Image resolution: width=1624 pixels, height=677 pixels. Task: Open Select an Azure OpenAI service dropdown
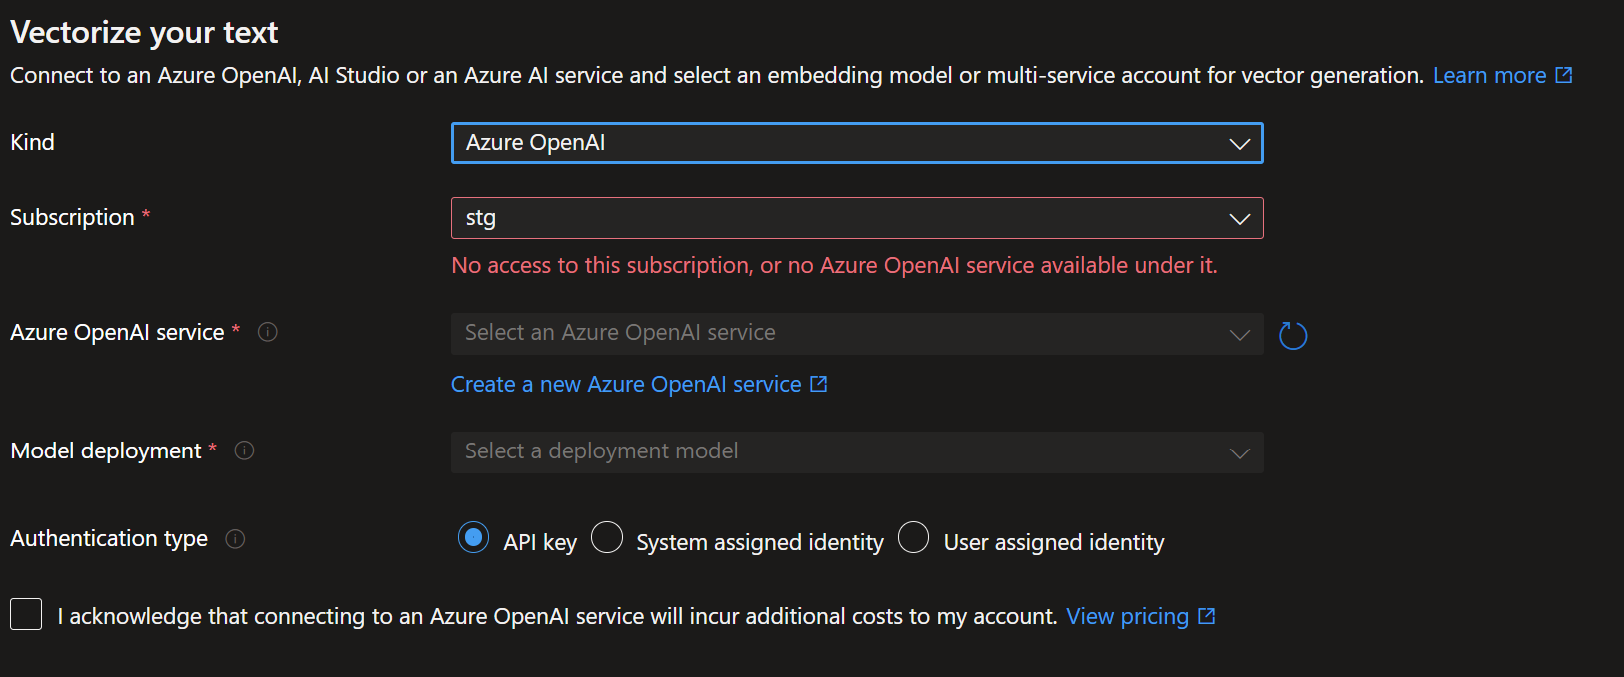[x=840, y=334]
